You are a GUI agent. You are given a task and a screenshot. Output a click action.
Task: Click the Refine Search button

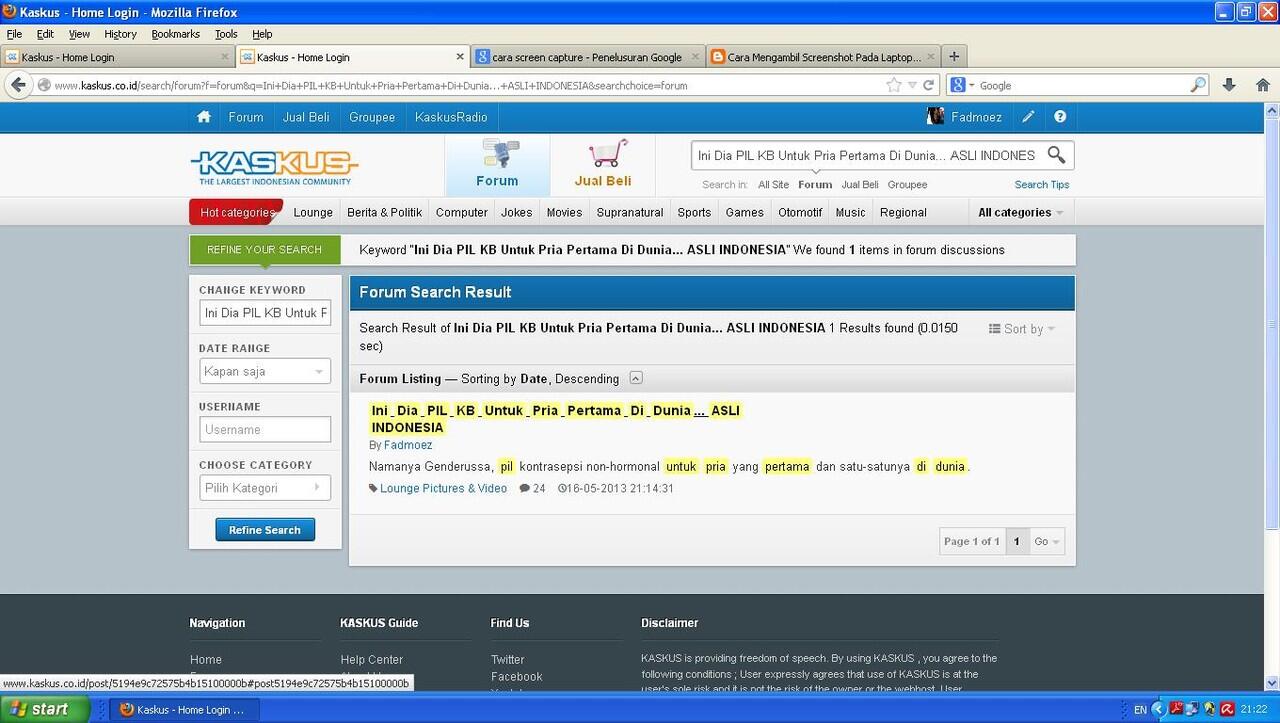[x=265, y=530]
